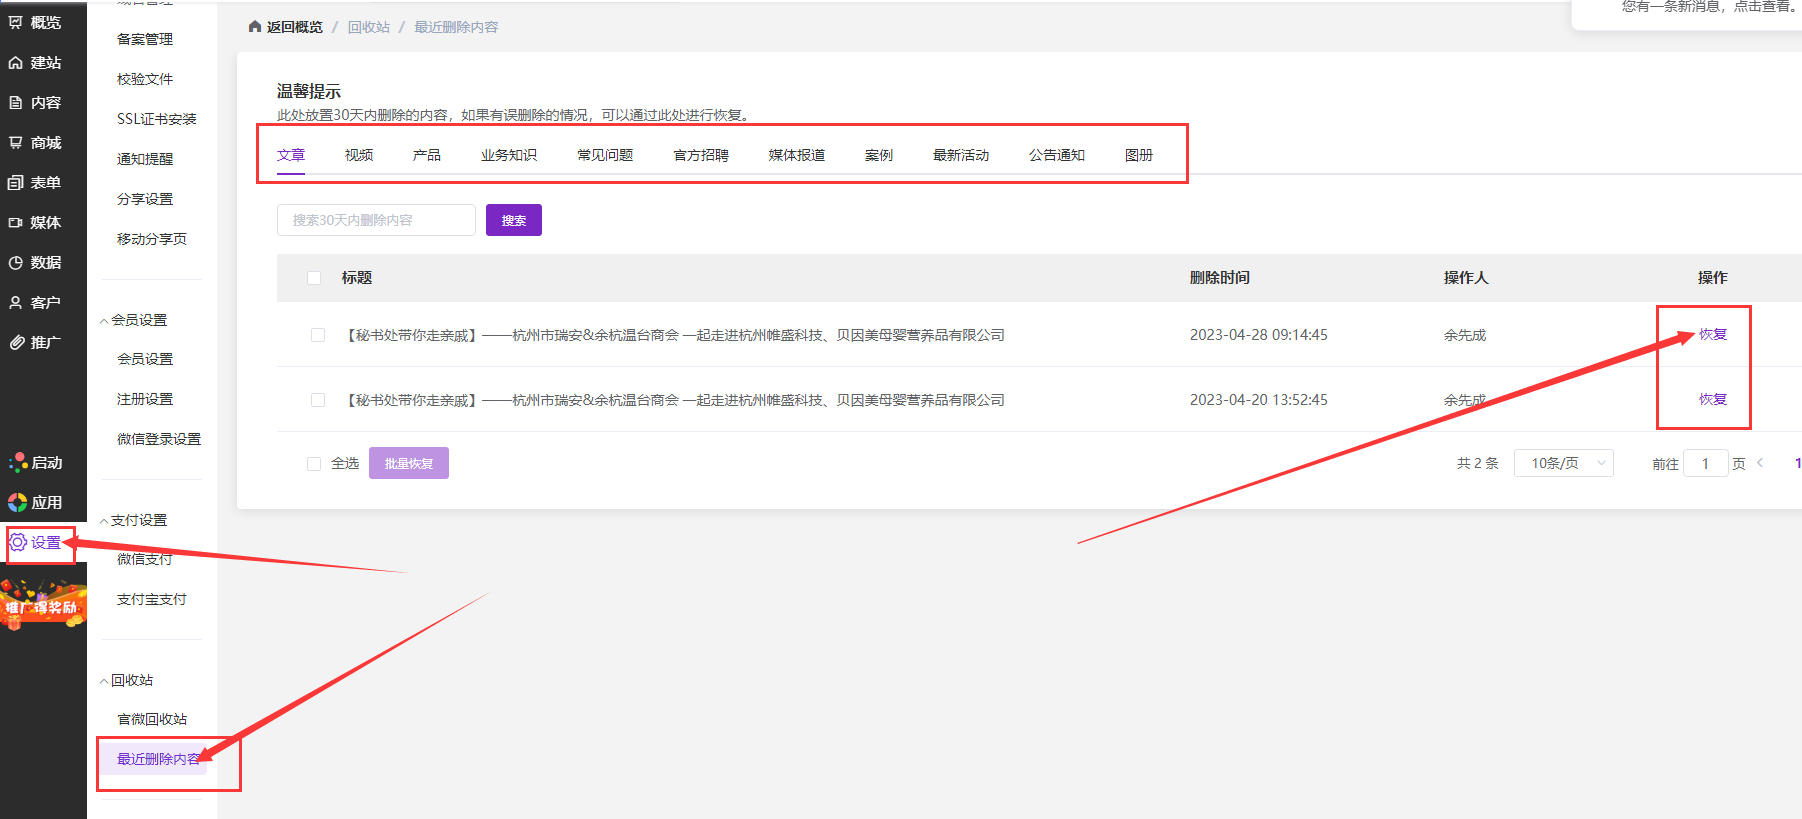Click the 设置 gear icon
The image size is (1802, 819).
point(18,543)
